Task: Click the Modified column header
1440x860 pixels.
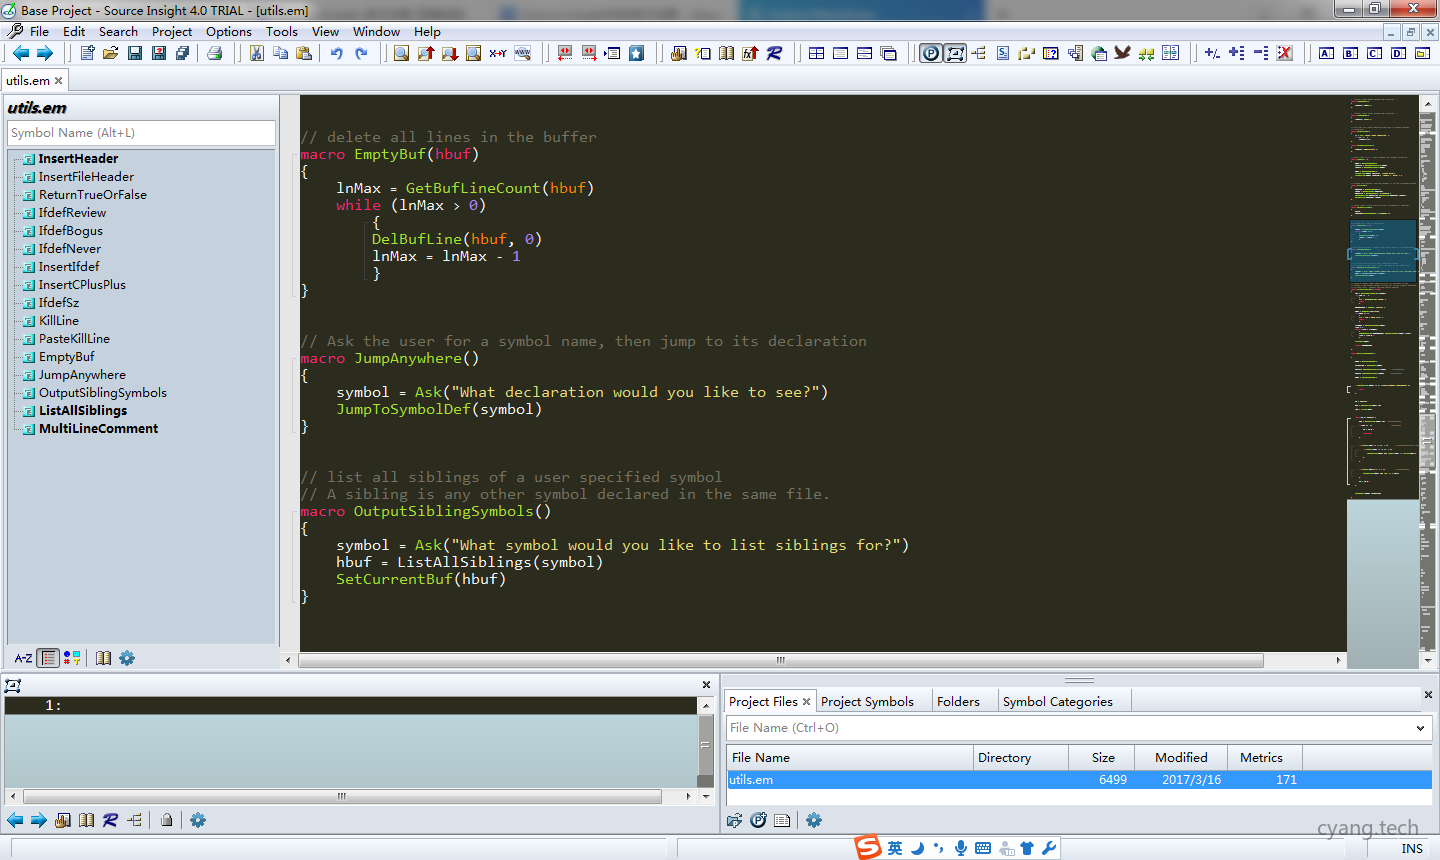Action: coord(1181,758)
